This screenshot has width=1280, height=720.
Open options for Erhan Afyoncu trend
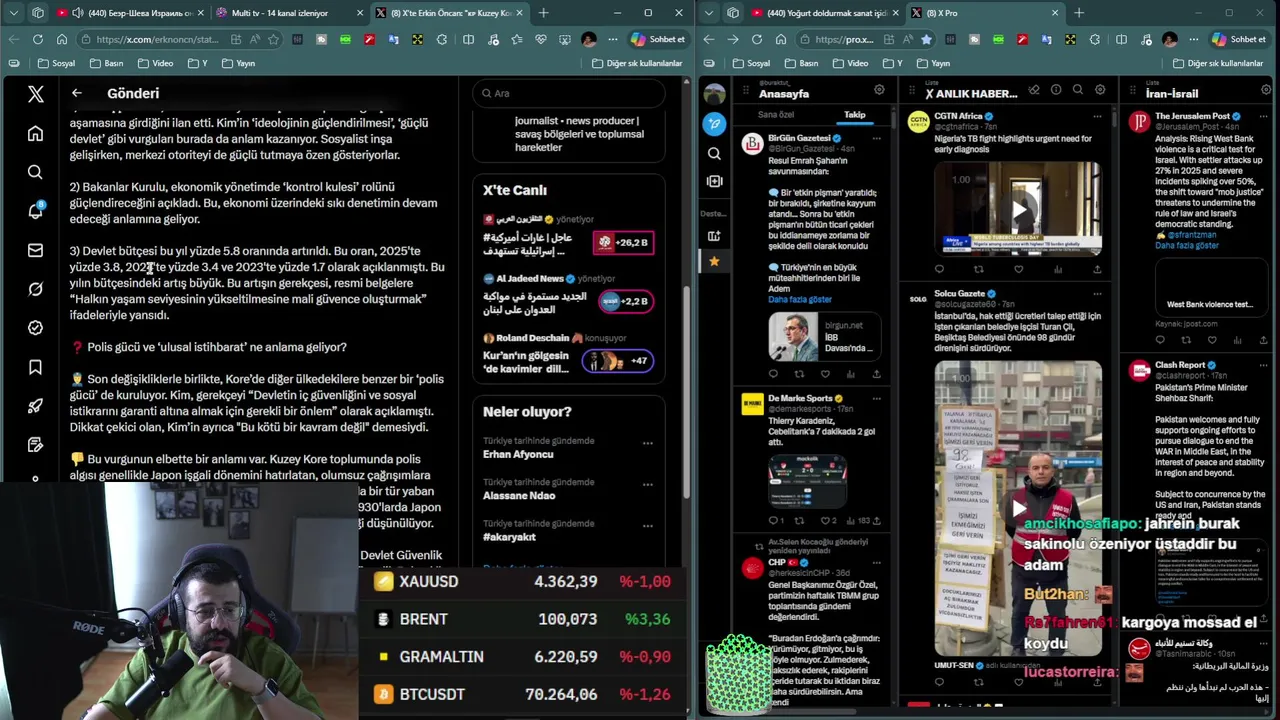[x=648, y=443]
